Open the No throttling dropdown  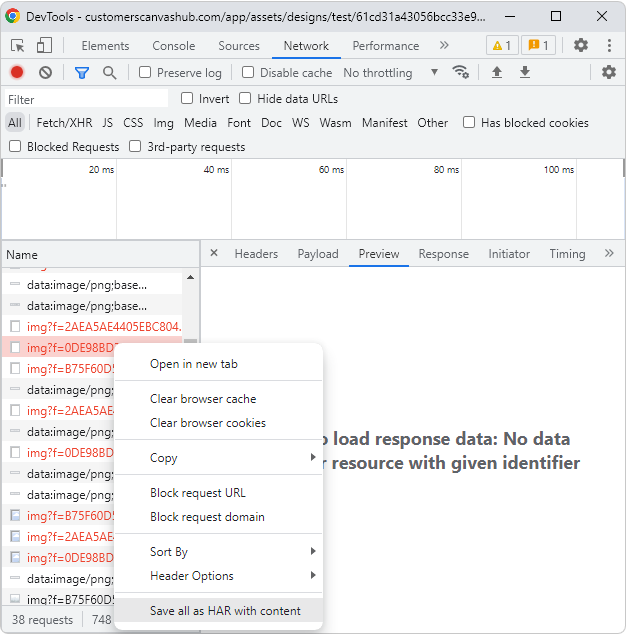[391, 73]
